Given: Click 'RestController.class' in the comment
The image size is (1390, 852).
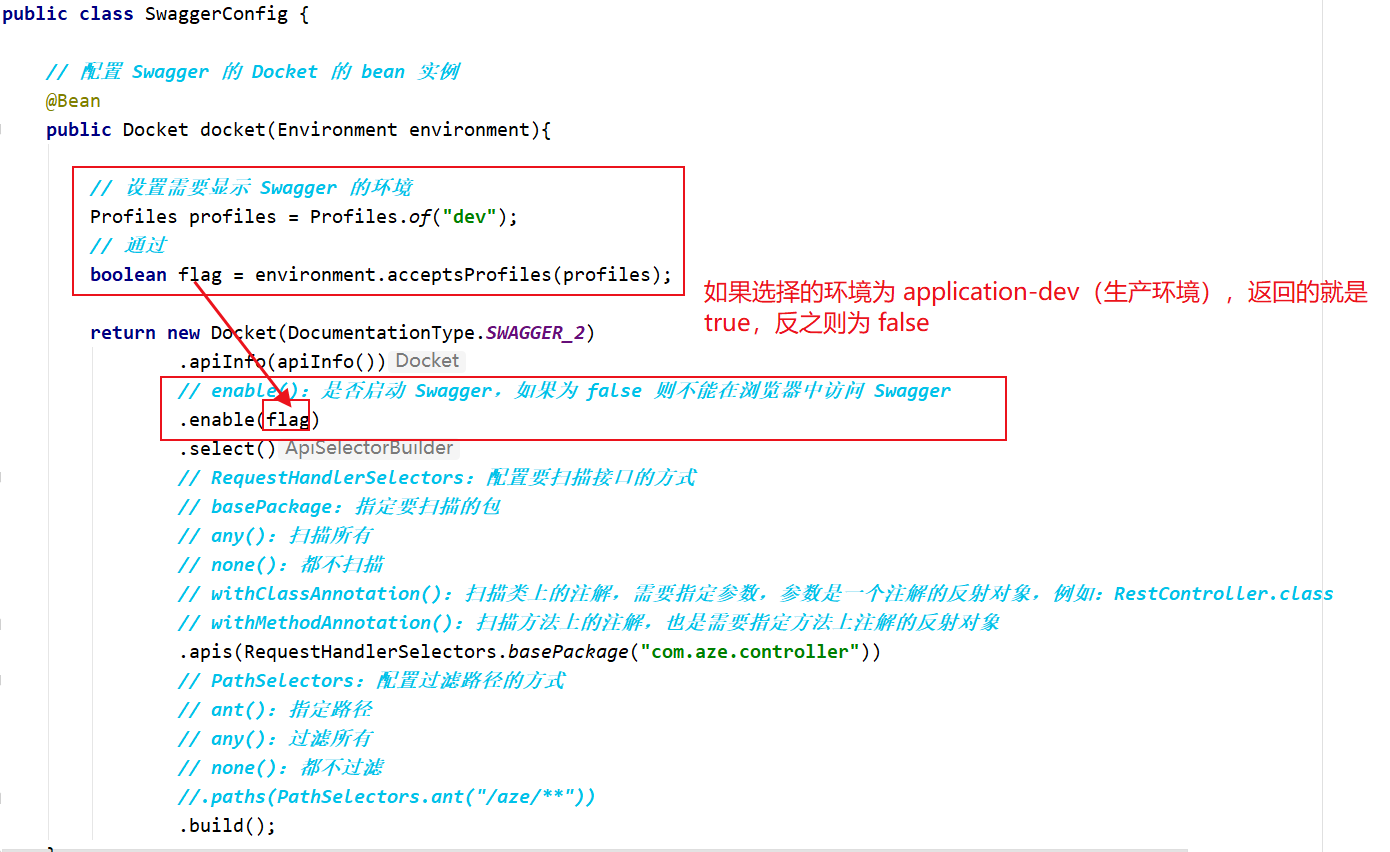Looking at the screenshot, I should point(1224,594).
